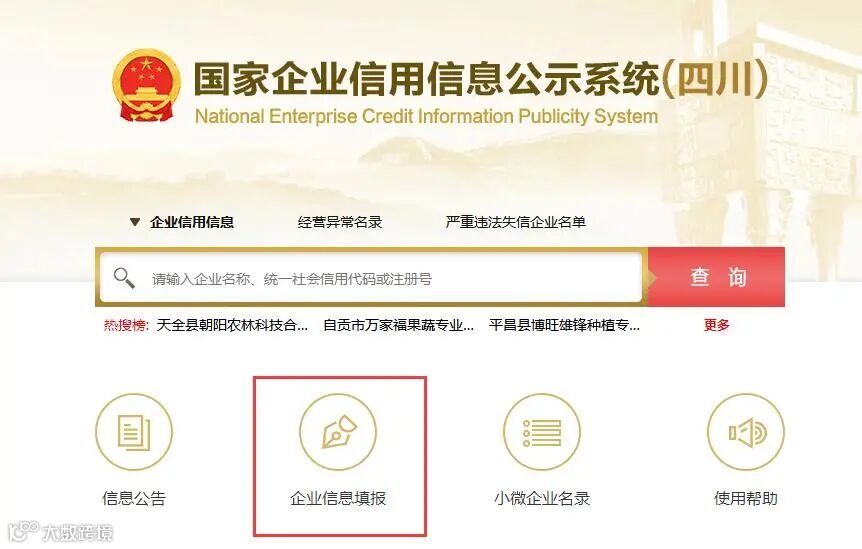The width and height of the screenshot is (862, 549).
Task: Click the national emblem logo
Action: click(146, 85)
